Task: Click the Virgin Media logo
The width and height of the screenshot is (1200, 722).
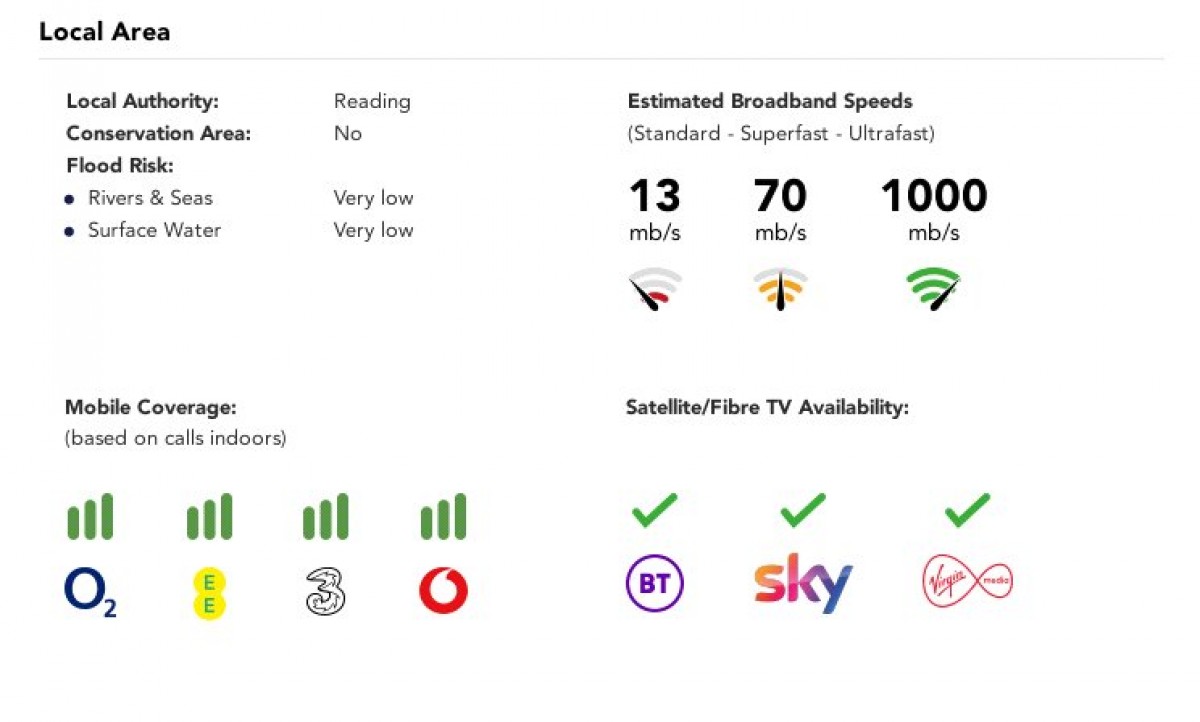Action: (x=967, y=580)
